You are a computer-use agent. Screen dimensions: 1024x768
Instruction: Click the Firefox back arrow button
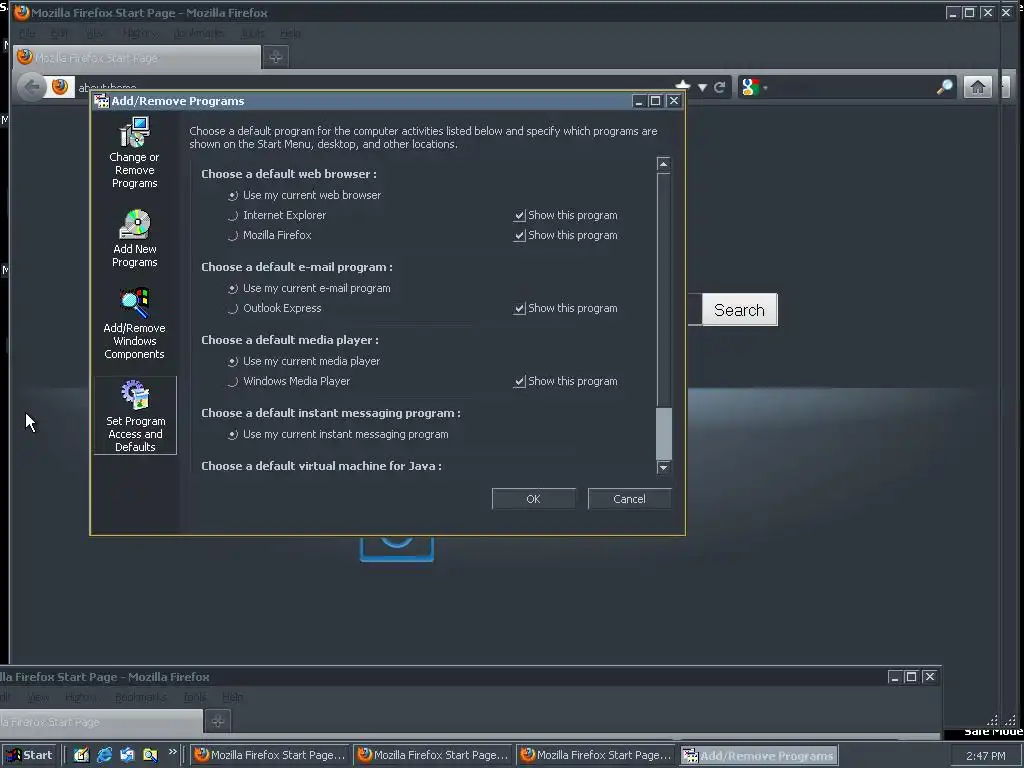point(31,87)
